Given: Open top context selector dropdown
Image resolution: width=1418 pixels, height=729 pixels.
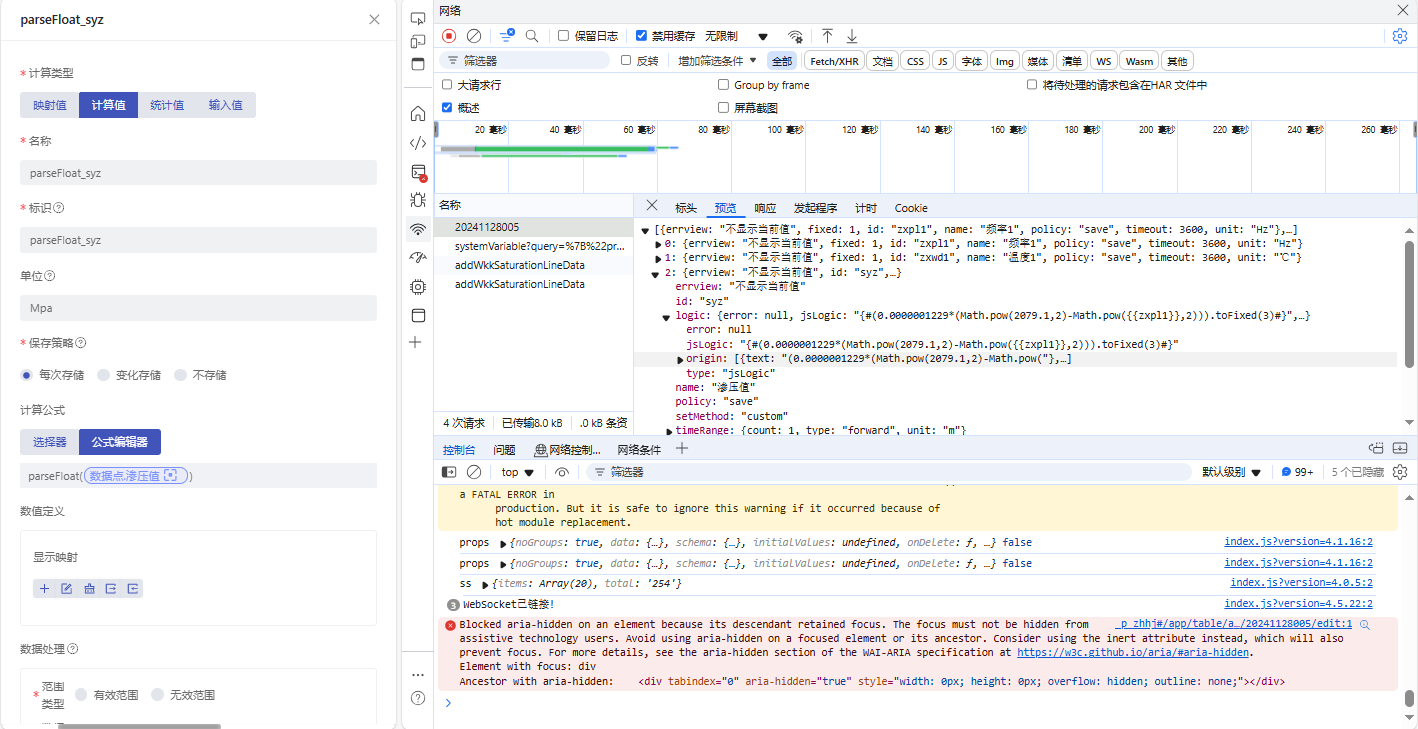Looking at the screenshot, I should click(518, 472).
